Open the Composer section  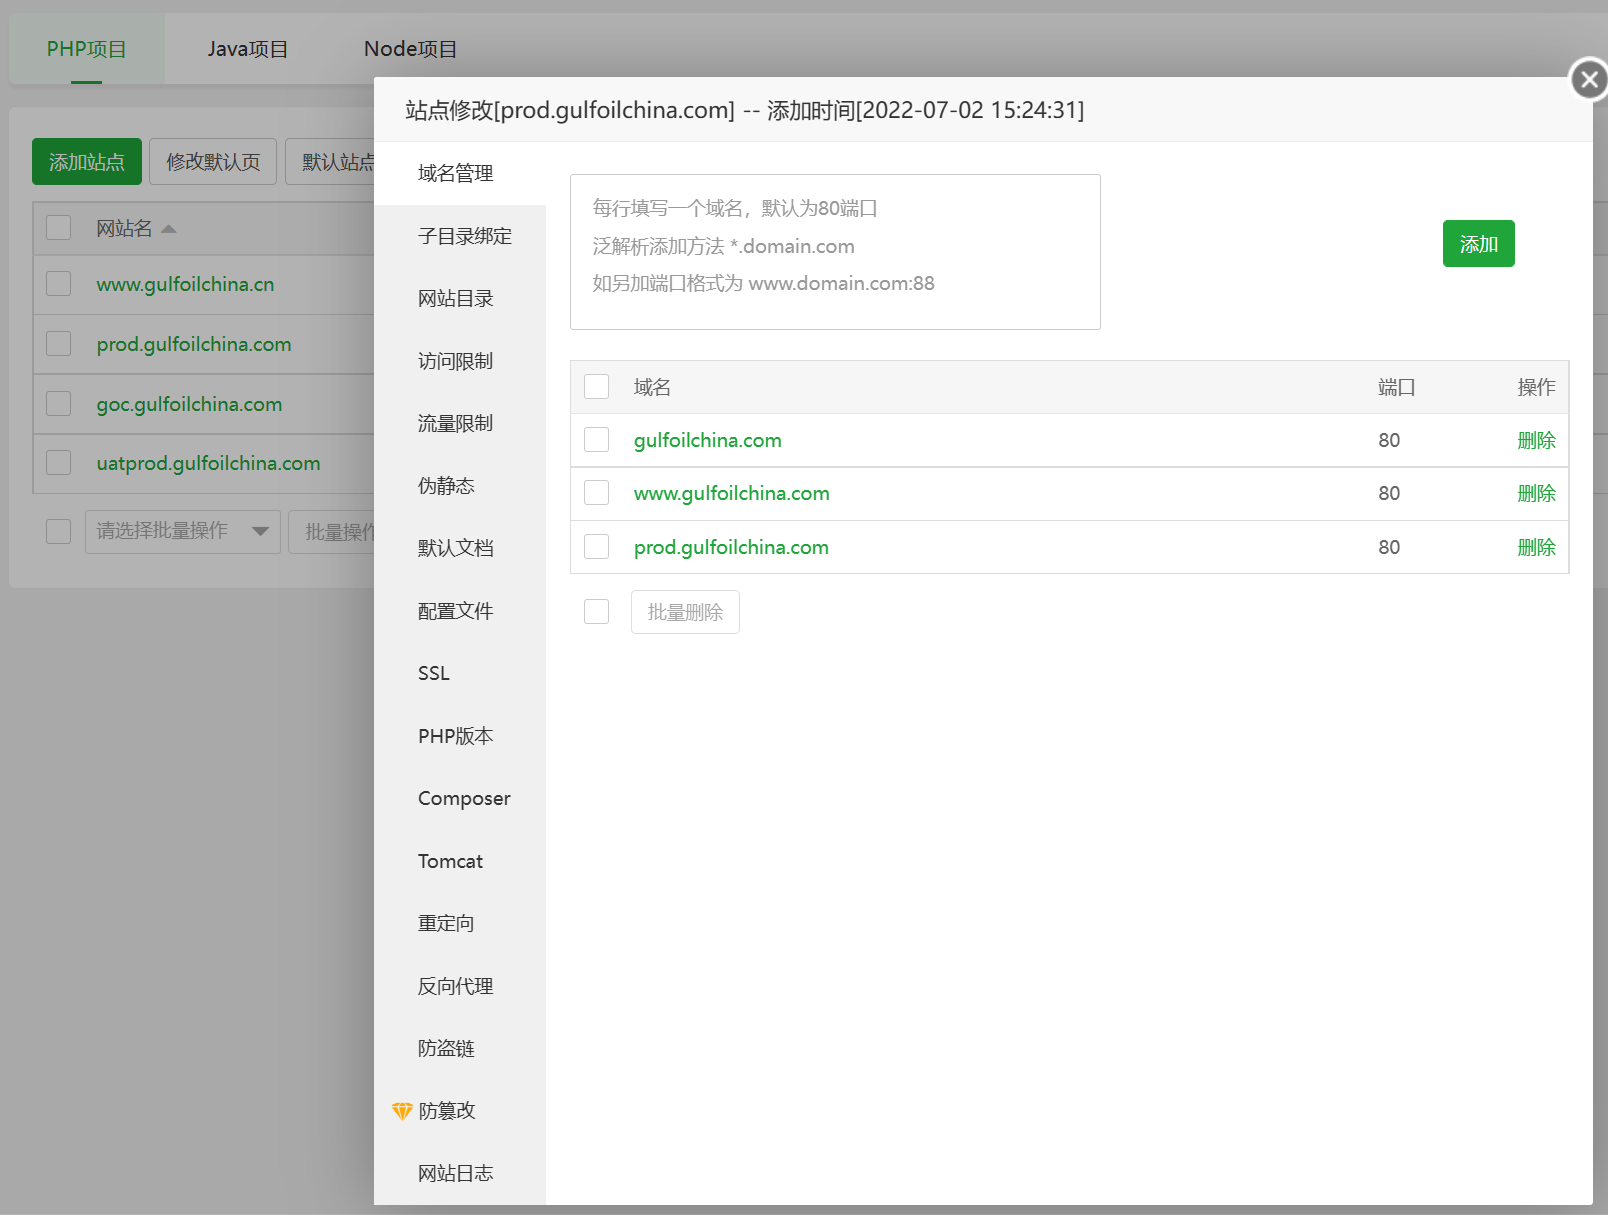tap(460, 798)
